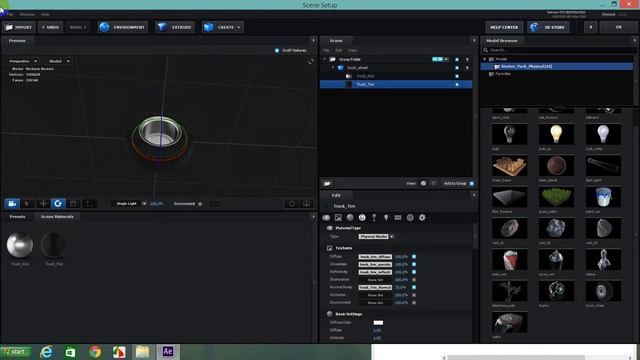Open the 3D Store
The image size is (640, 360).
click(x=548, y=27)
